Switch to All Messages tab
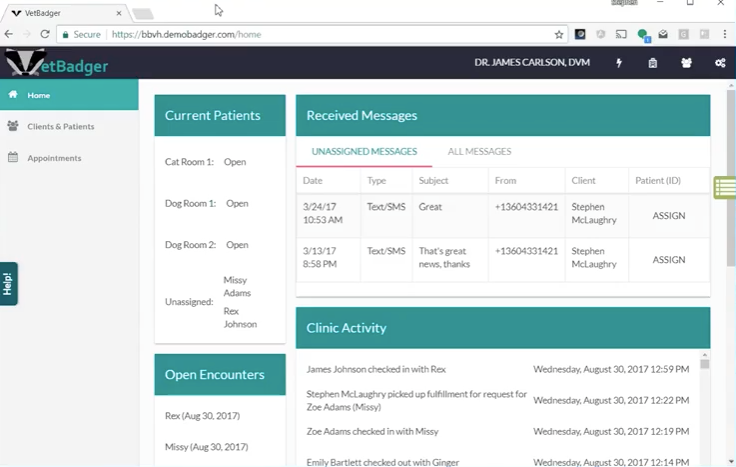 pos(479,152)
